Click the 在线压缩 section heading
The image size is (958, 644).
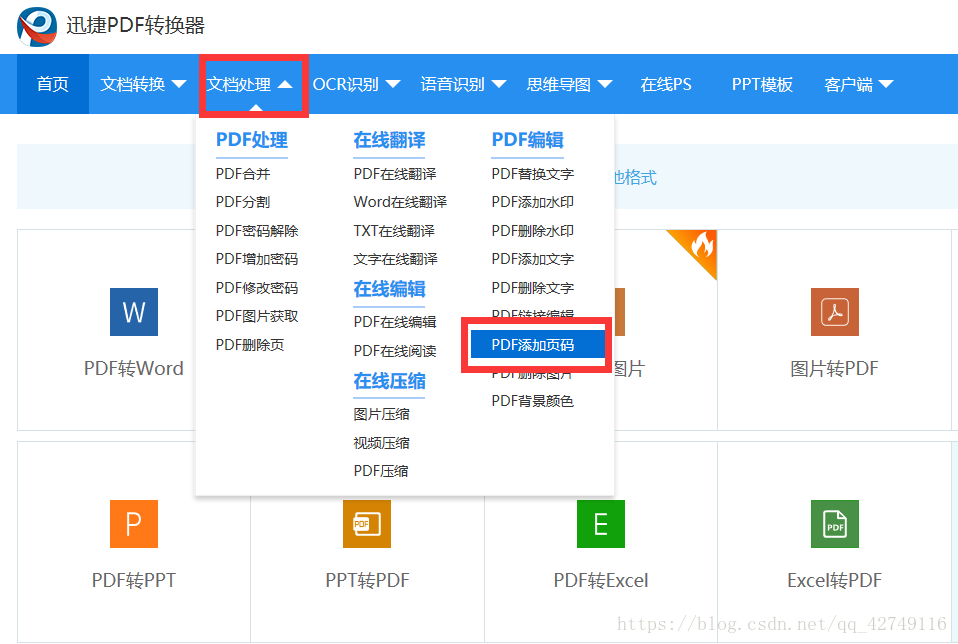[x=389, y=381]
